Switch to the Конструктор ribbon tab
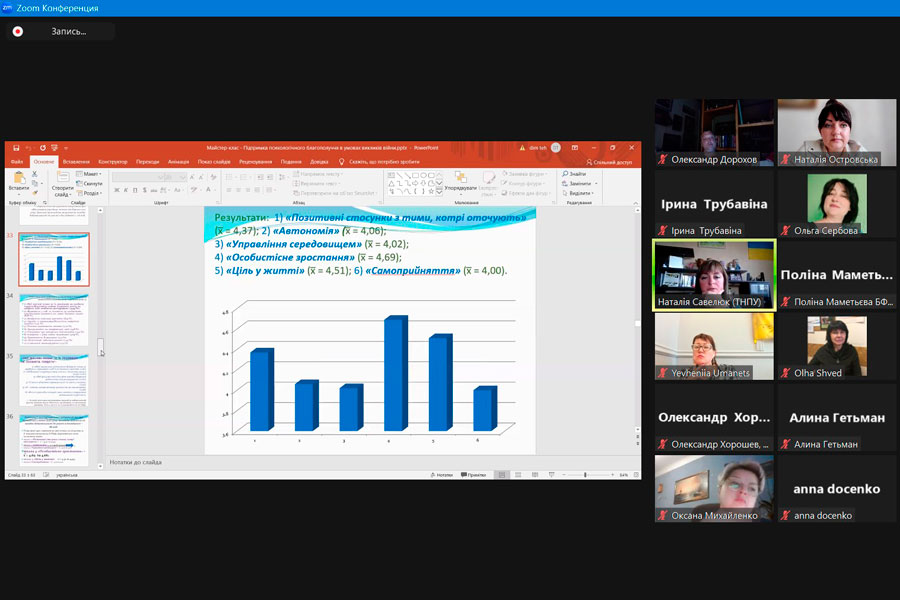Screen dimensions: 900x600 point(112,162)
